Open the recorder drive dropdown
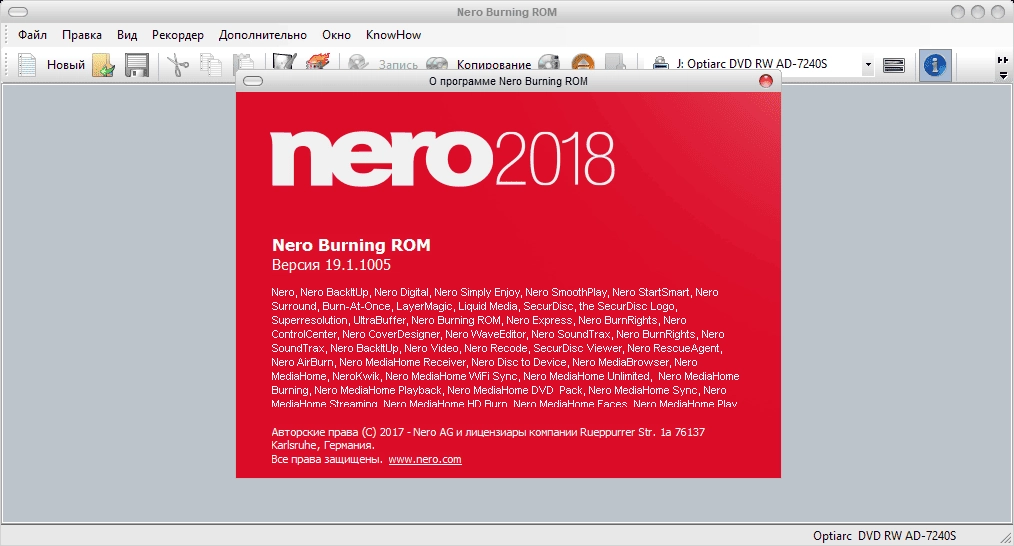The width and height of the screenshot is (1014, 546). [x=868, y=65]
